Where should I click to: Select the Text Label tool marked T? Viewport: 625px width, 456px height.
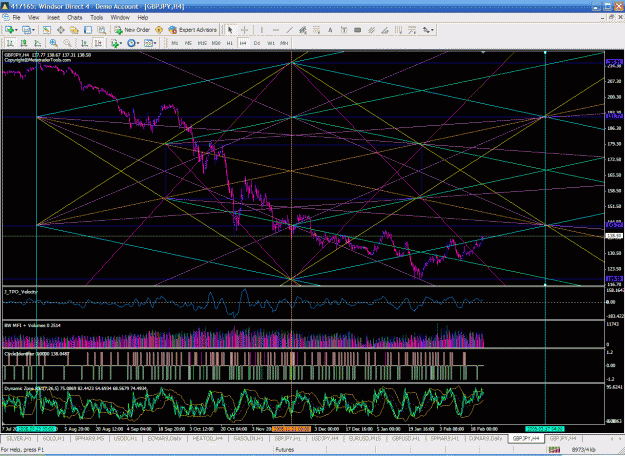[x=344, y=30]
